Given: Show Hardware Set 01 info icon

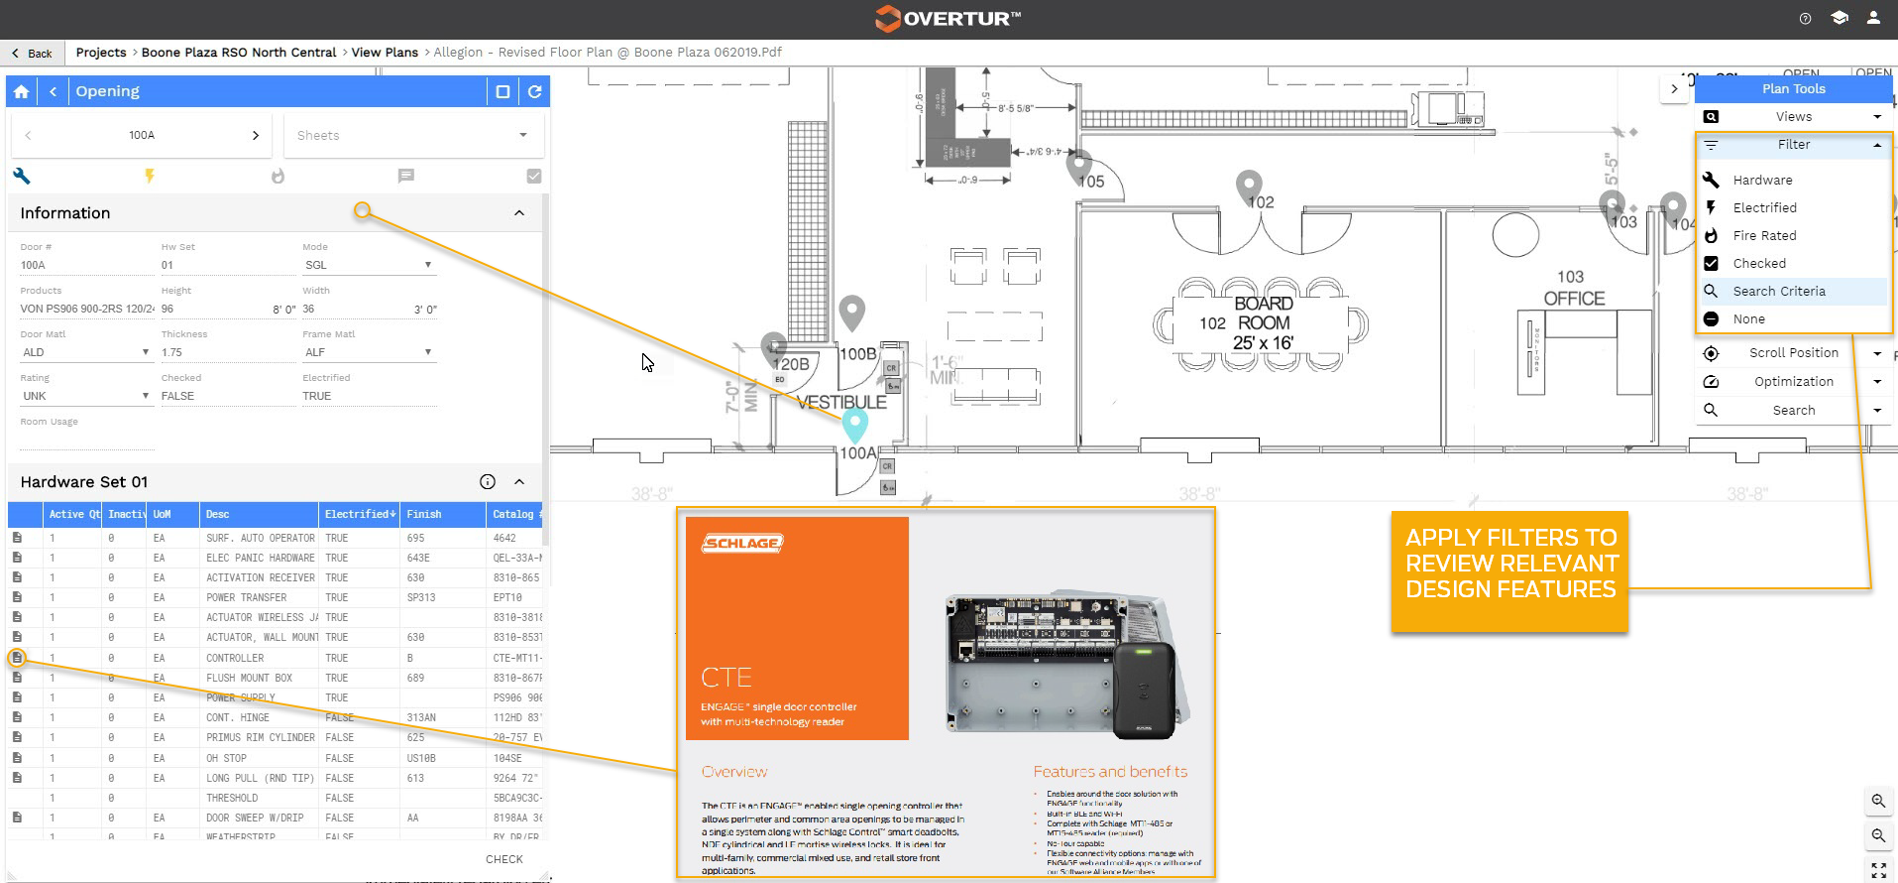Looking at the screenshot, I should pyautogui.click(x=487, y=482).
